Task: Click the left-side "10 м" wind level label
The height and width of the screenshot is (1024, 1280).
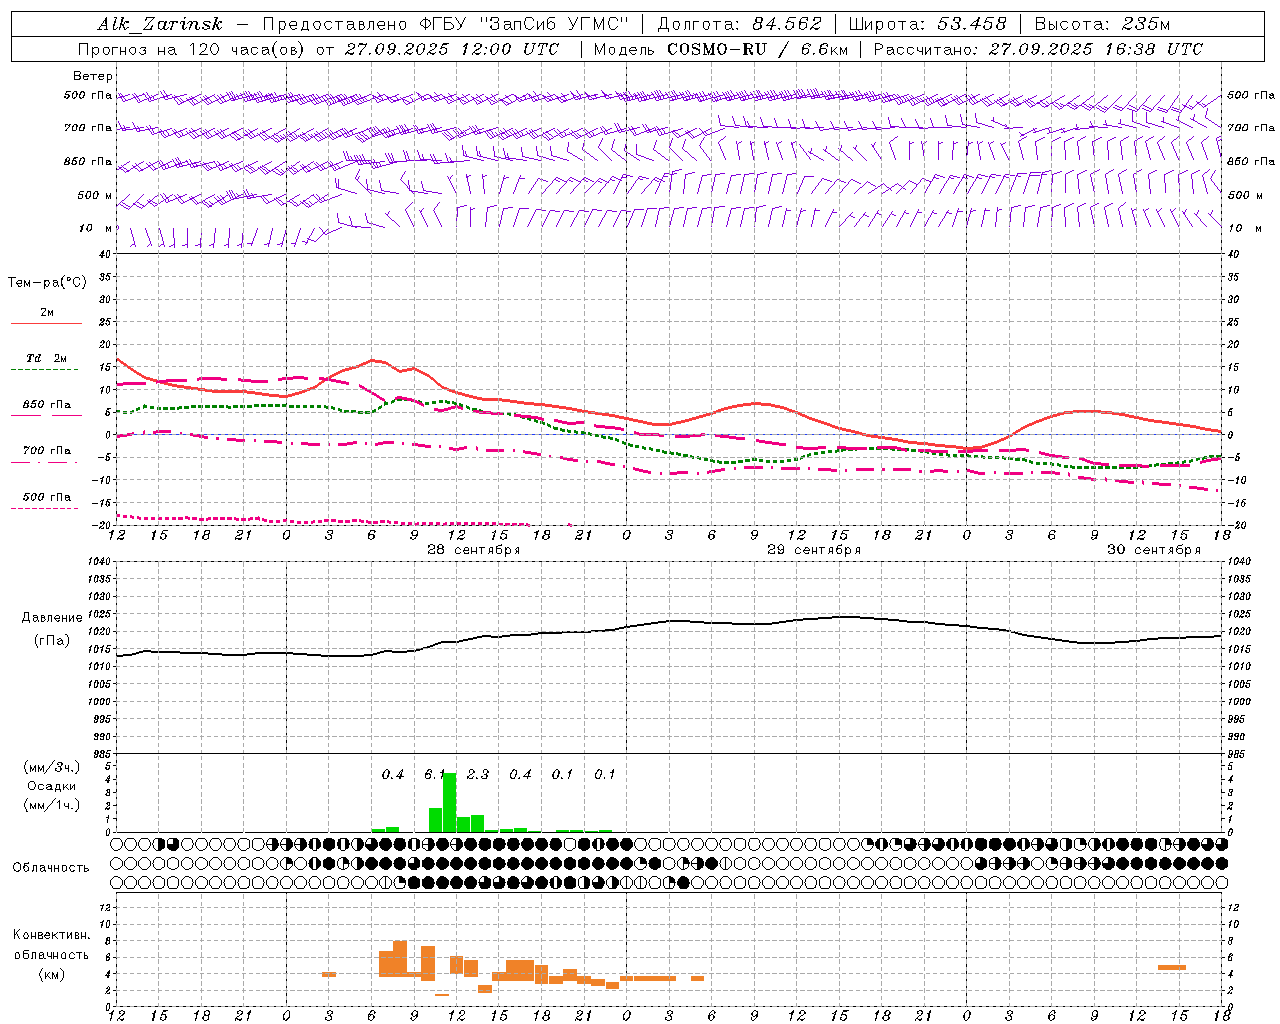Action: click(96, 228)
